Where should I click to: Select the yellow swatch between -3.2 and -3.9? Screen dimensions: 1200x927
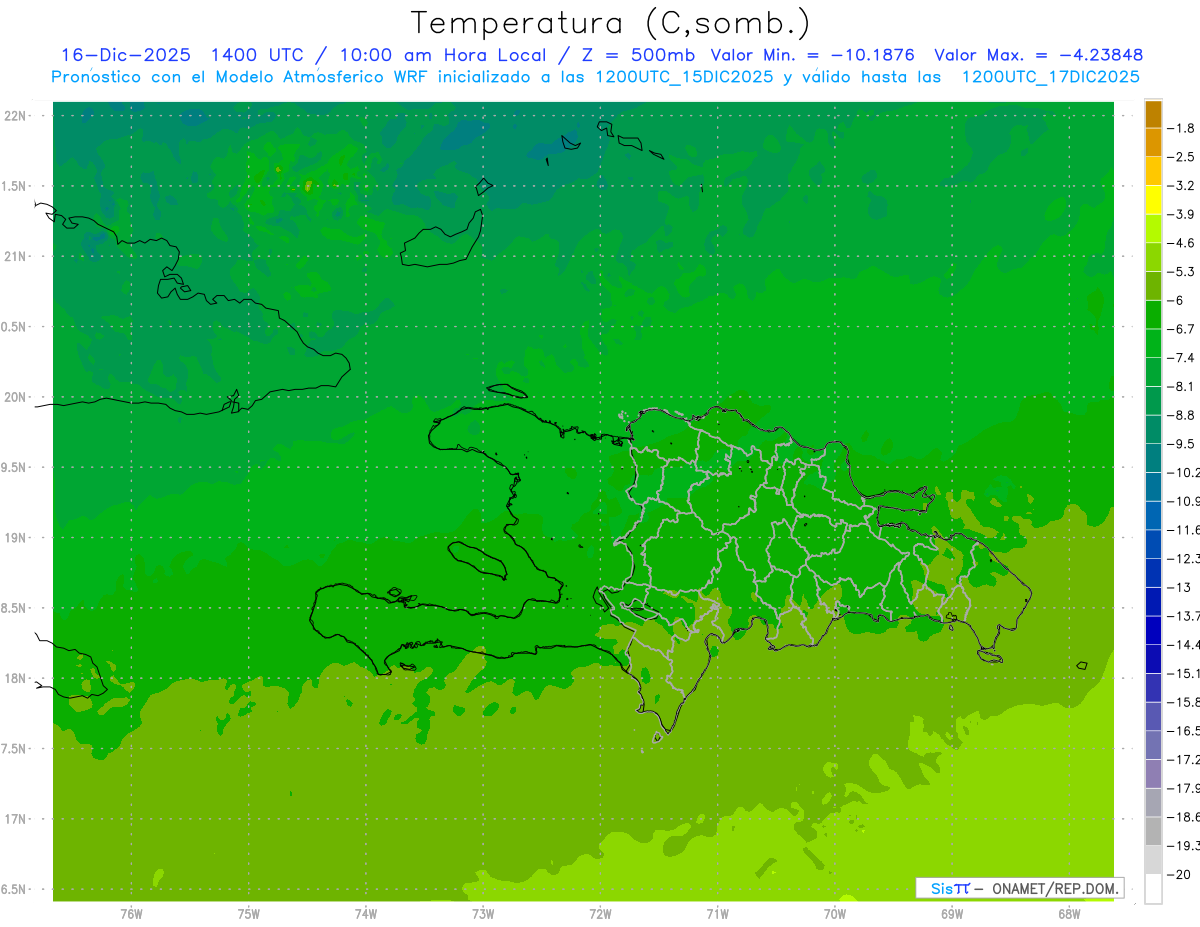pyautogui.click(x=1153, y=200)
